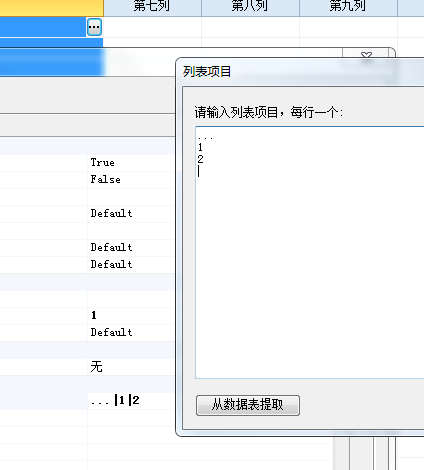Click the ... line in the text box
Image resolution: width=424 pixels, height=470 pixels.
coord(205,137)
